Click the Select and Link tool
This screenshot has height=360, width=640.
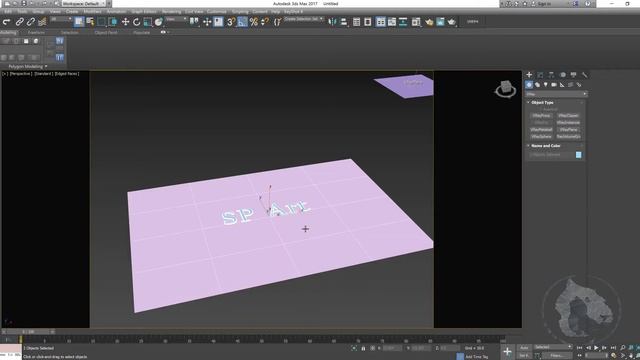(19, 22)
